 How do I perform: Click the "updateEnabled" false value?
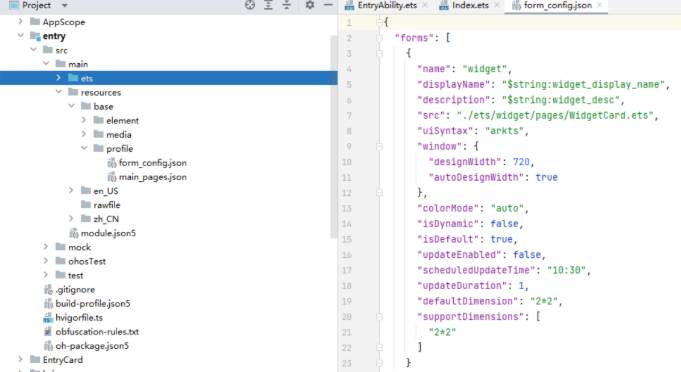[x=527, y=254]
